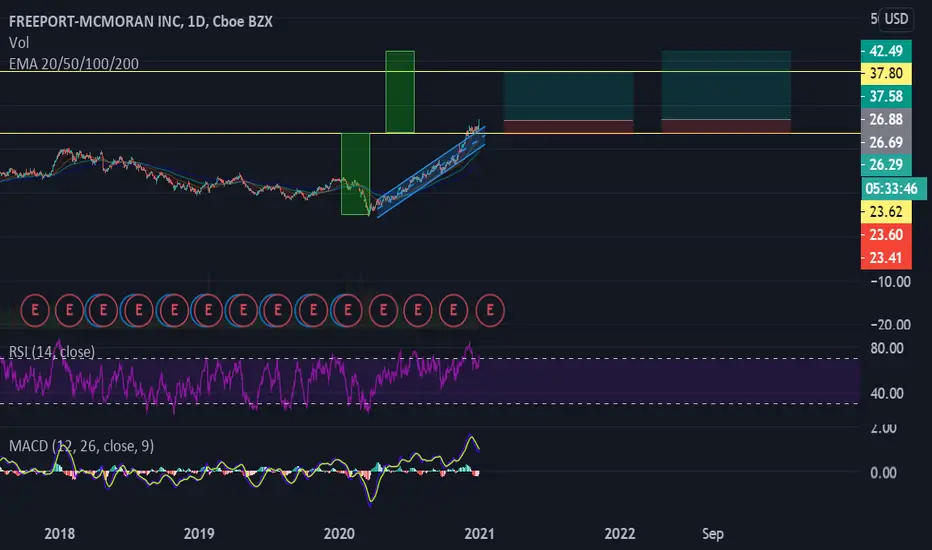The image size is (932, 550).
Task: Click the earnings E marker above 2020
Action: [x=348, y=310]
